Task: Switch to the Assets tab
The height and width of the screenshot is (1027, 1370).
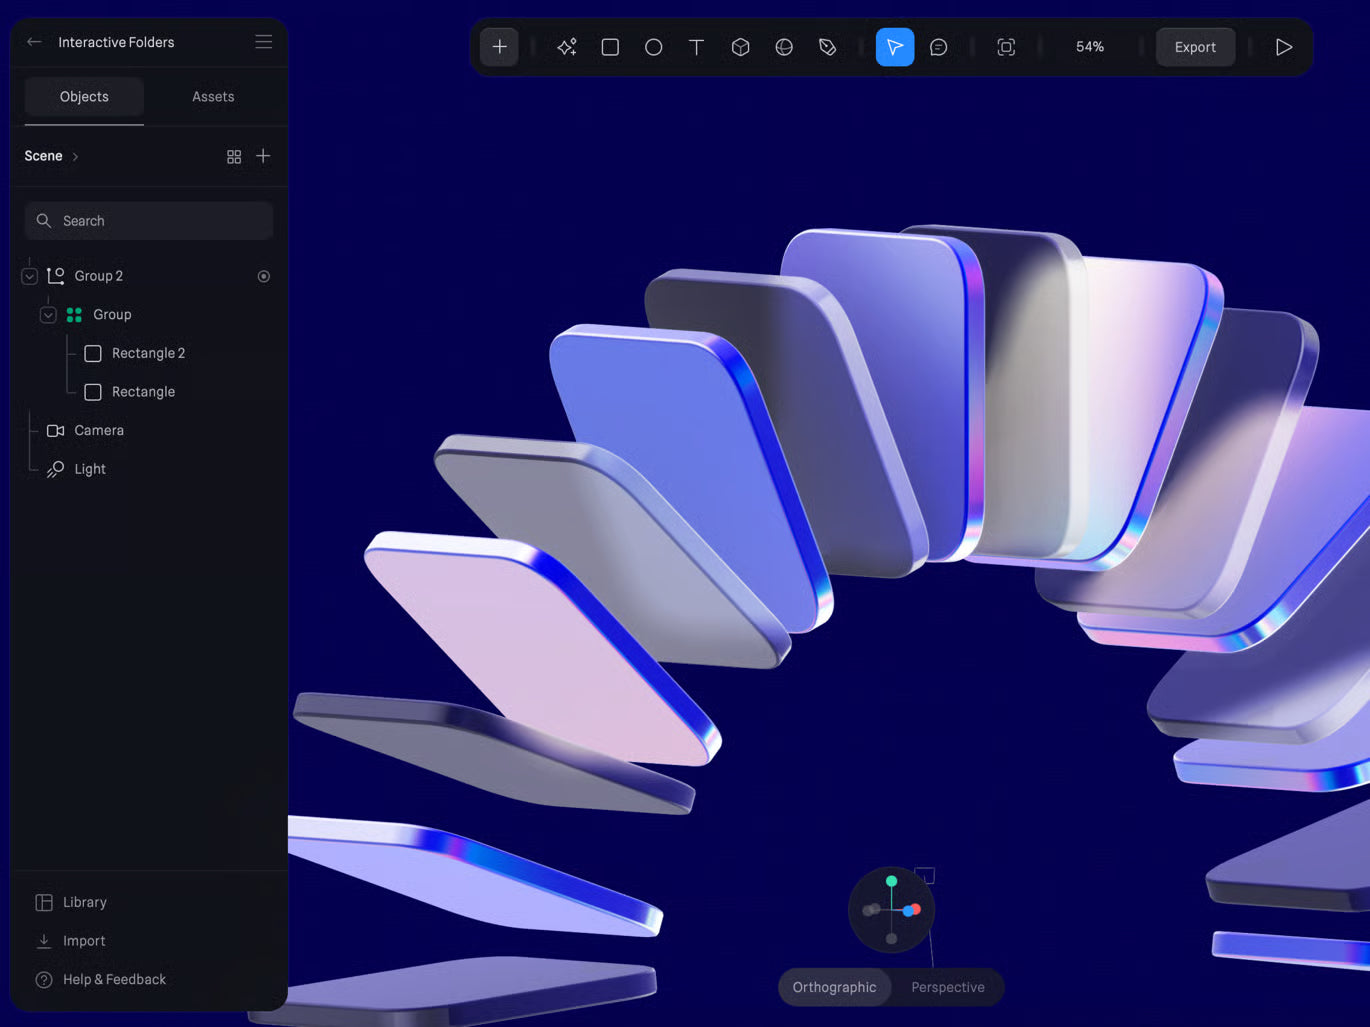Action: 213,97
